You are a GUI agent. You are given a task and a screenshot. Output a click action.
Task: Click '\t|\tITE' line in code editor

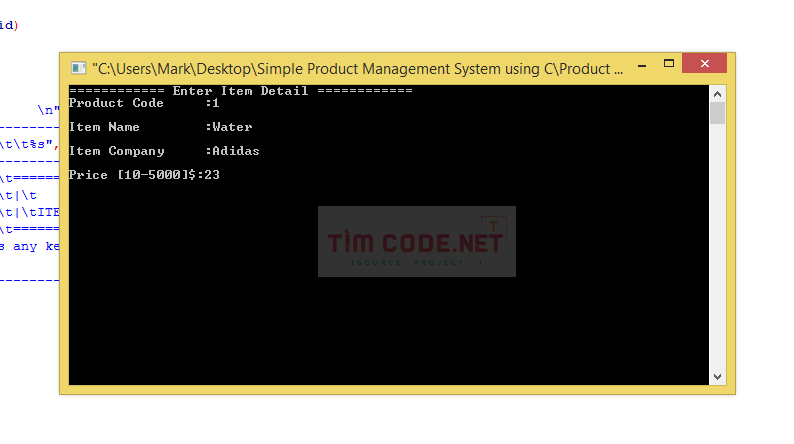[x=29, y=212]
